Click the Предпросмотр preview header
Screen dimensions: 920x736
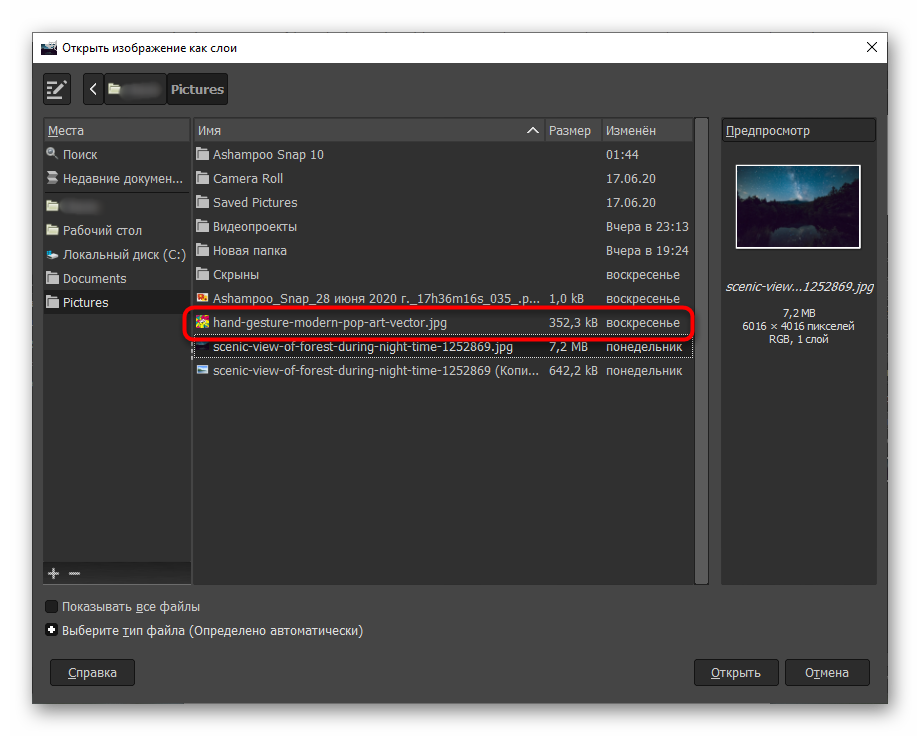799,130
